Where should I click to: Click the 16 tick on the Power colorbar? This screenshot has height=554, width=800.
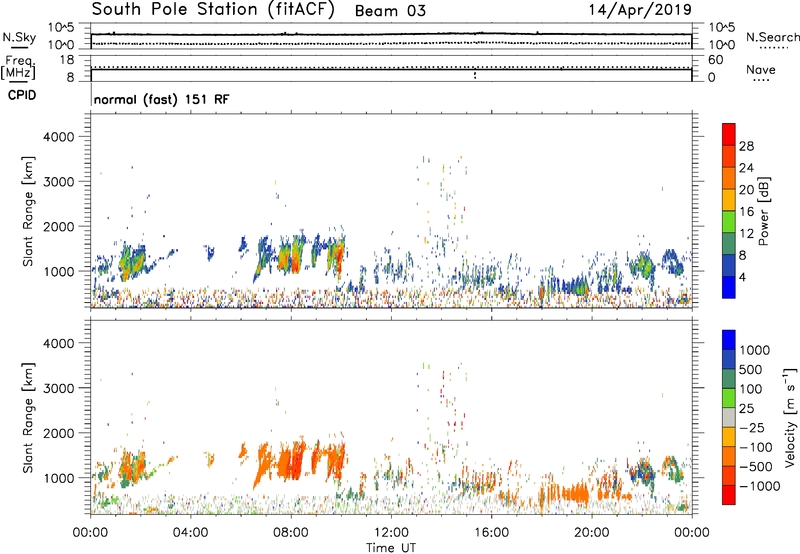746,212
